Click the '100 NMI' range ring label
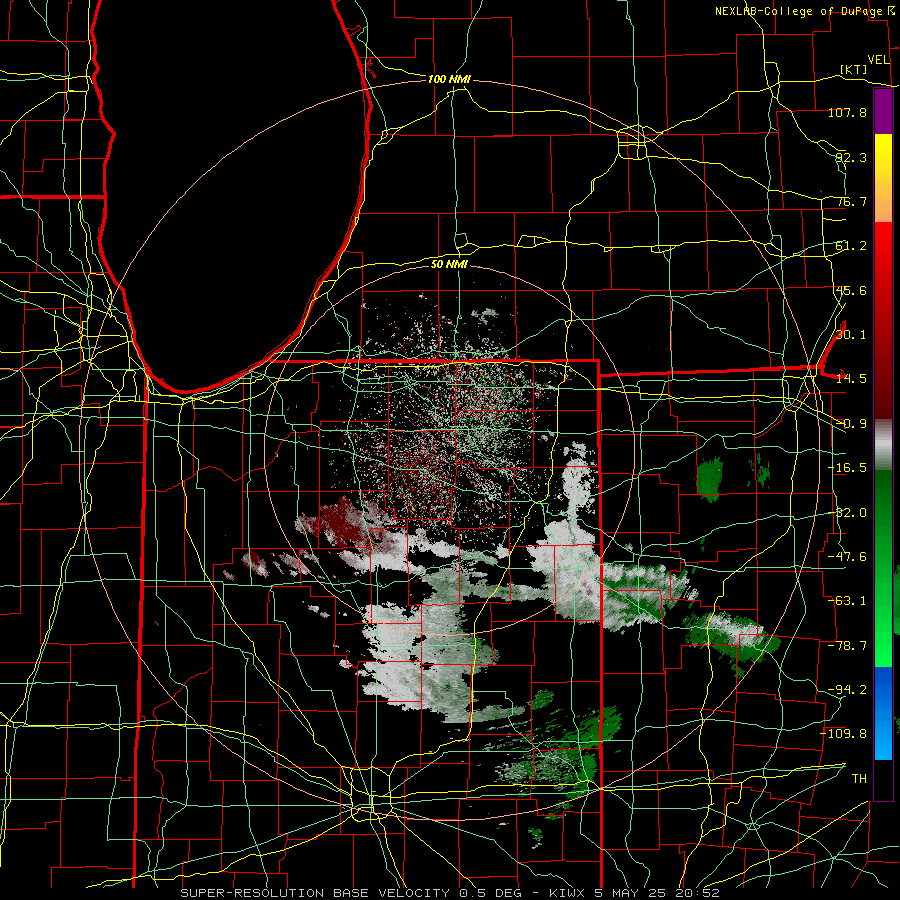900x900 pixels. [x=449, y=79]
